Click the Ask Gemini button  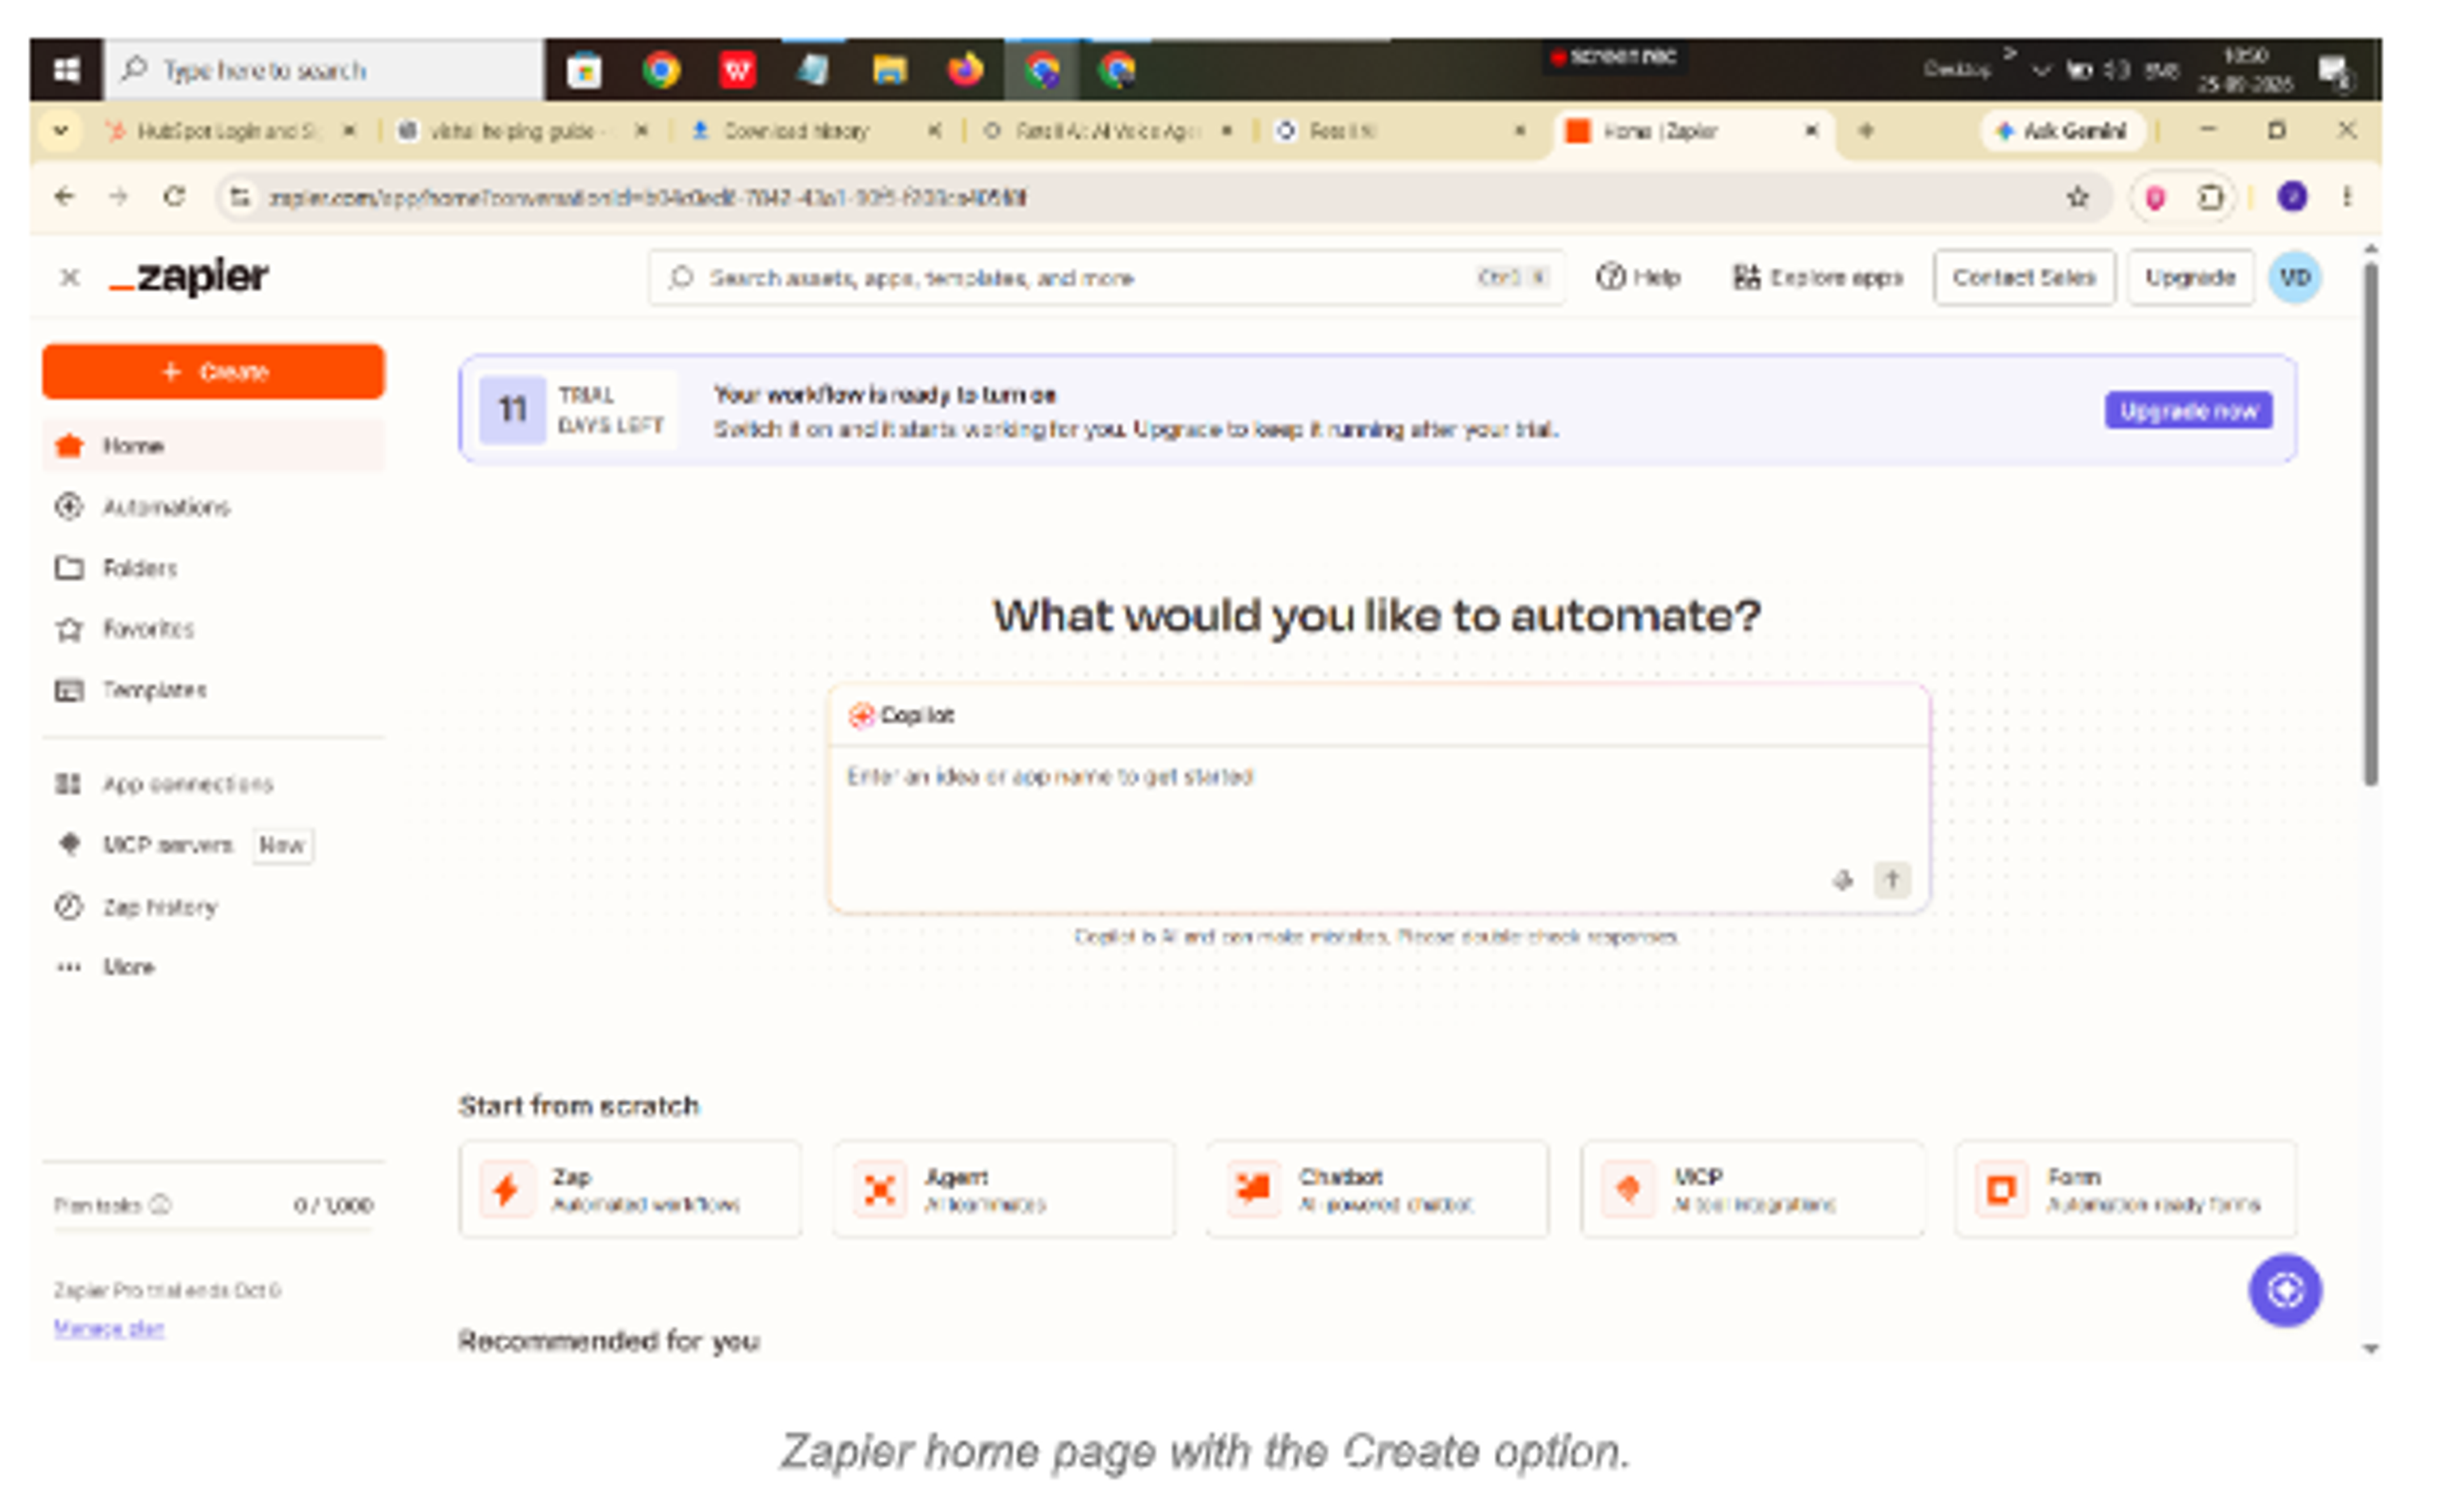coord(2062,131)
